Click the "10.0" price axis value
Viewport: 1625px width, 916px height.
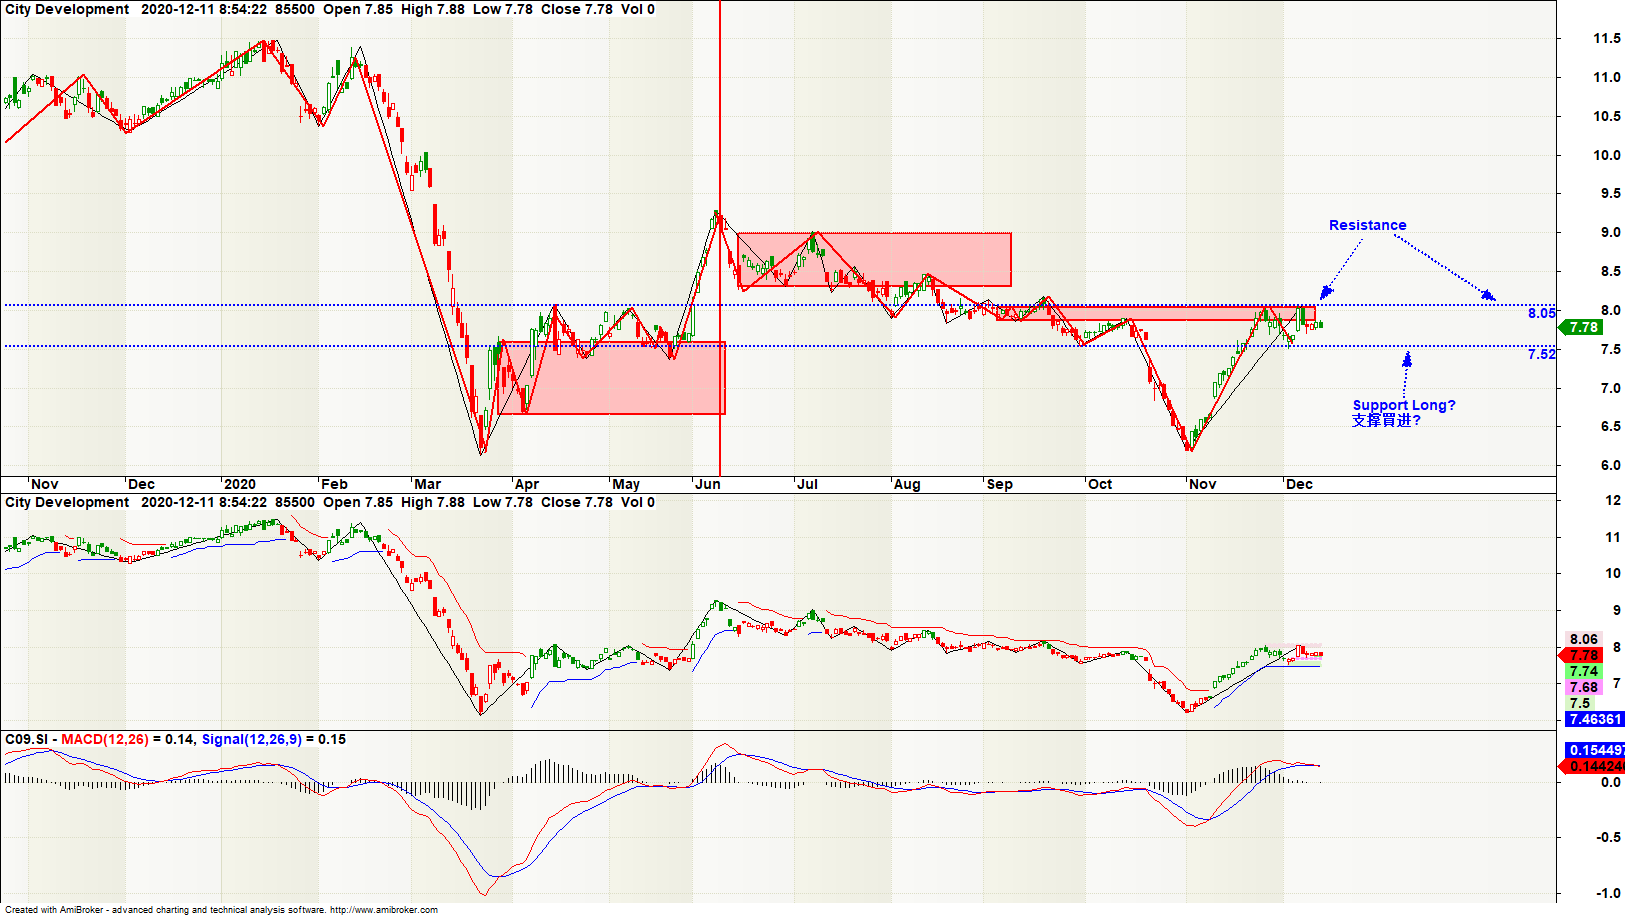pyautogui.click(x=1607, y=155)
